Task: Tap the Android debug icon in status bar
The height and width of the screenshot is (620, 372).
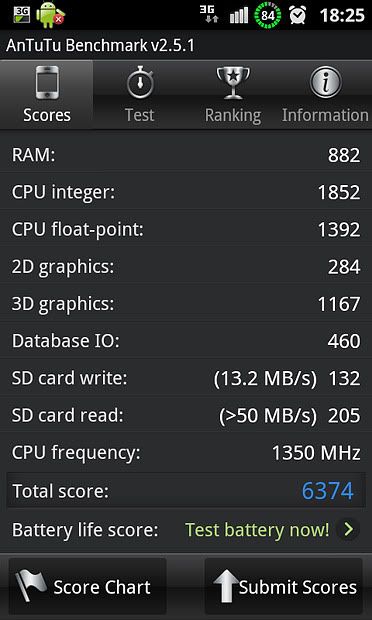Action: [x=50, y=15]
